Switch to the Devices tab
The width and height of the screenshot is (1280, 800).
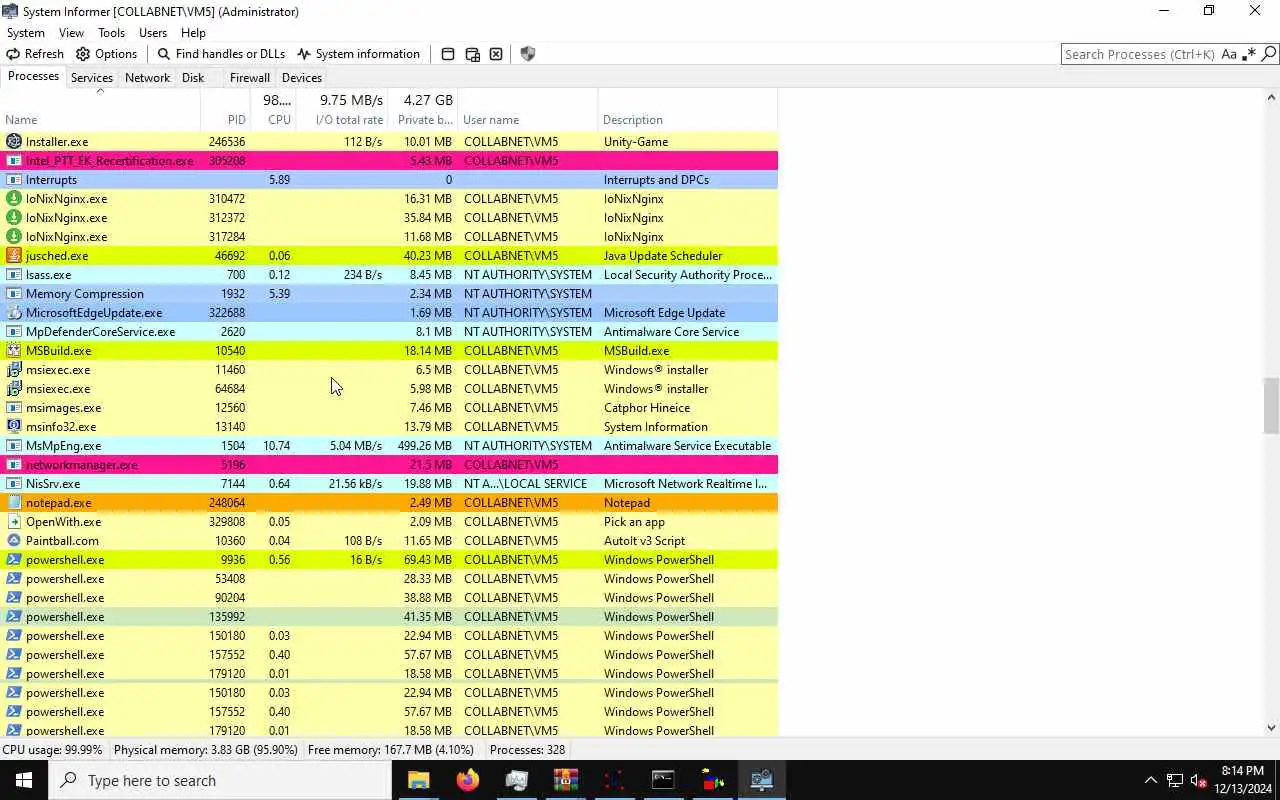[x=302, y=78]
